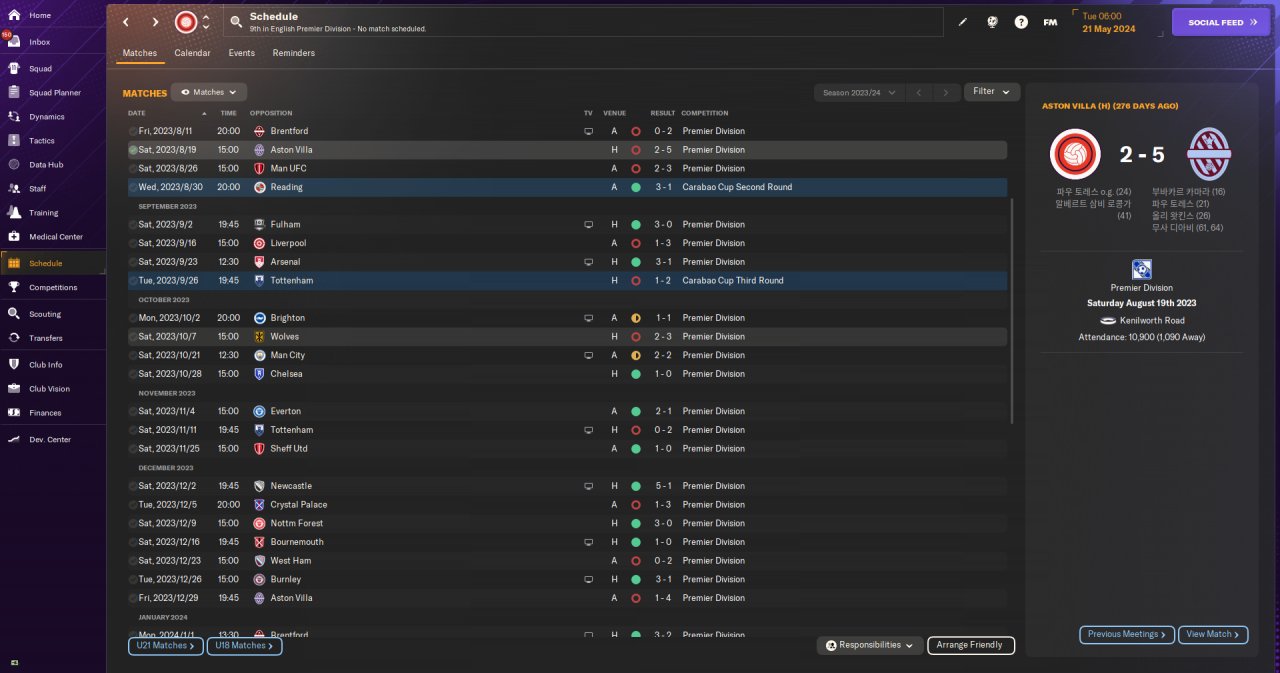1280x673 pixels.
Task: Switch to the Matches tab
Action: [x=140, y=53]
